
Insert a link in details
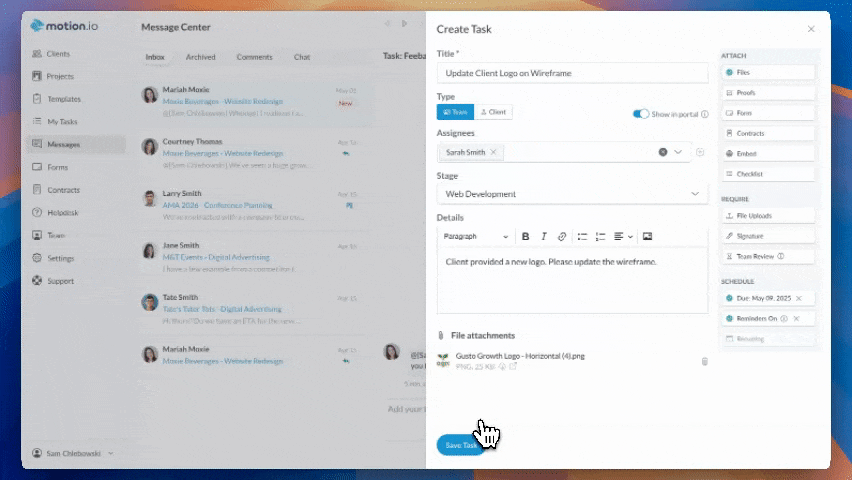(562, 236)
